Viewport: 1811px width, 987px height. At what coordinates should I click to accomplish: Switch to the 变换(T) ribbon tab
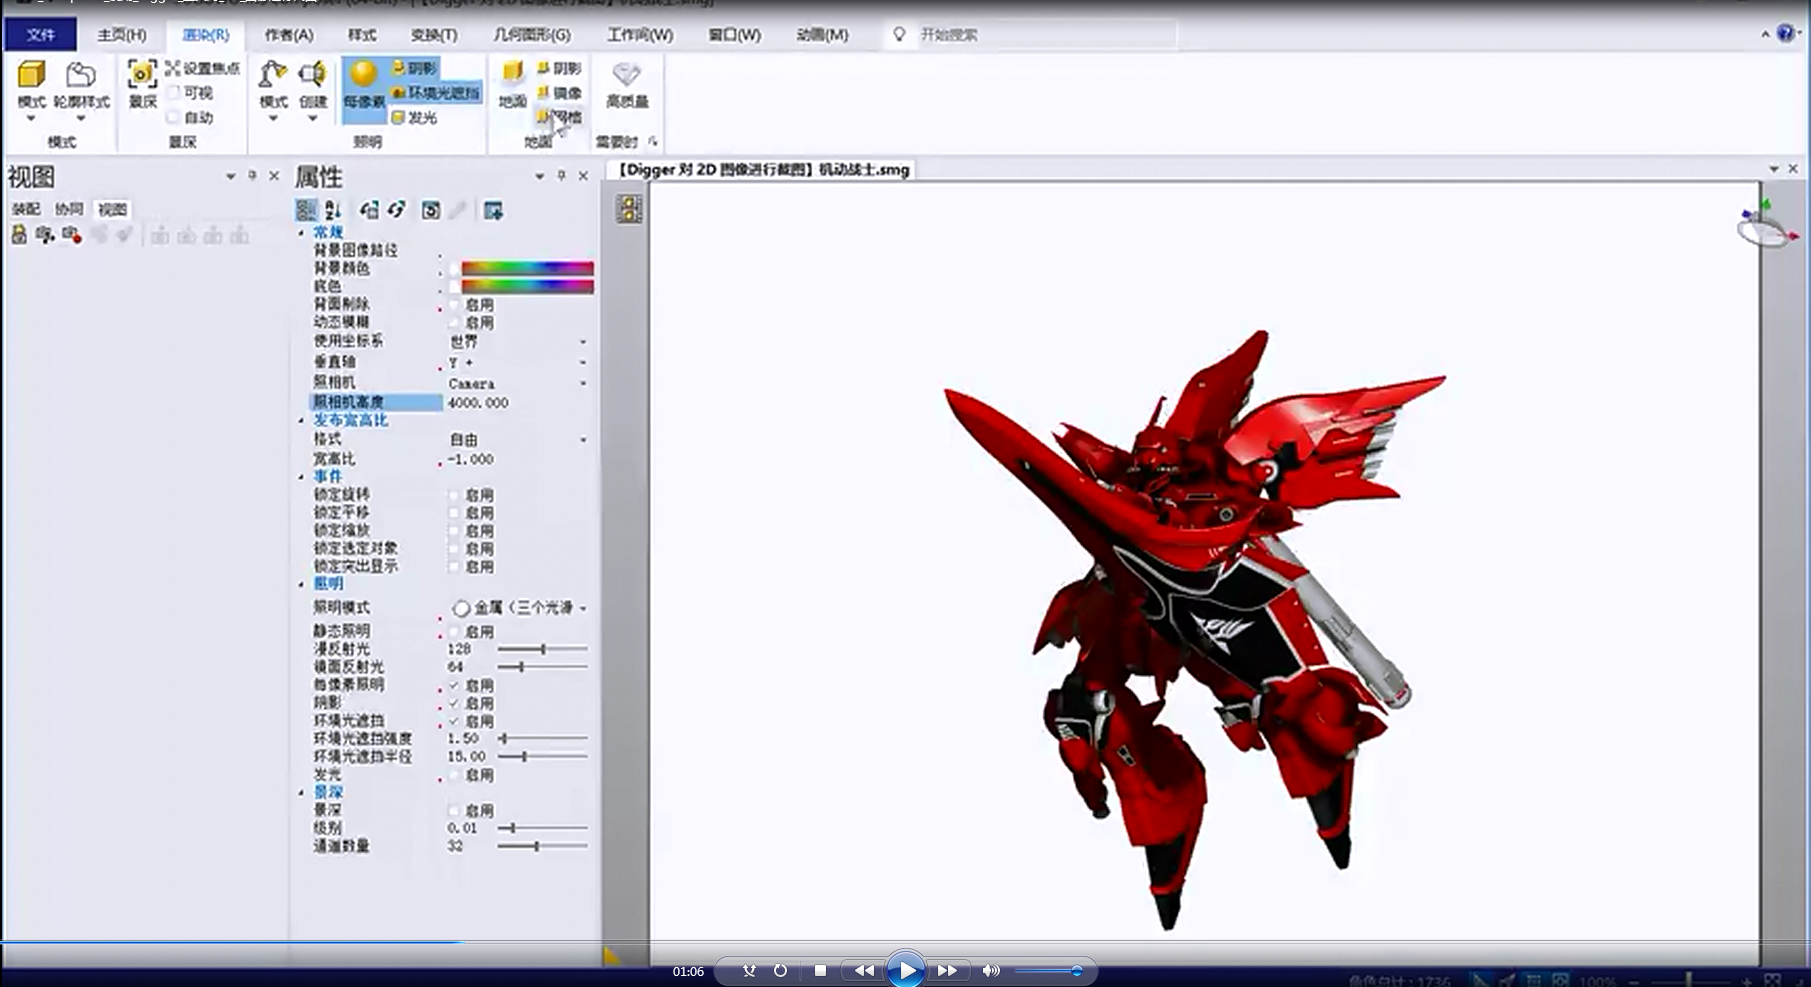(x=434, y=34)
